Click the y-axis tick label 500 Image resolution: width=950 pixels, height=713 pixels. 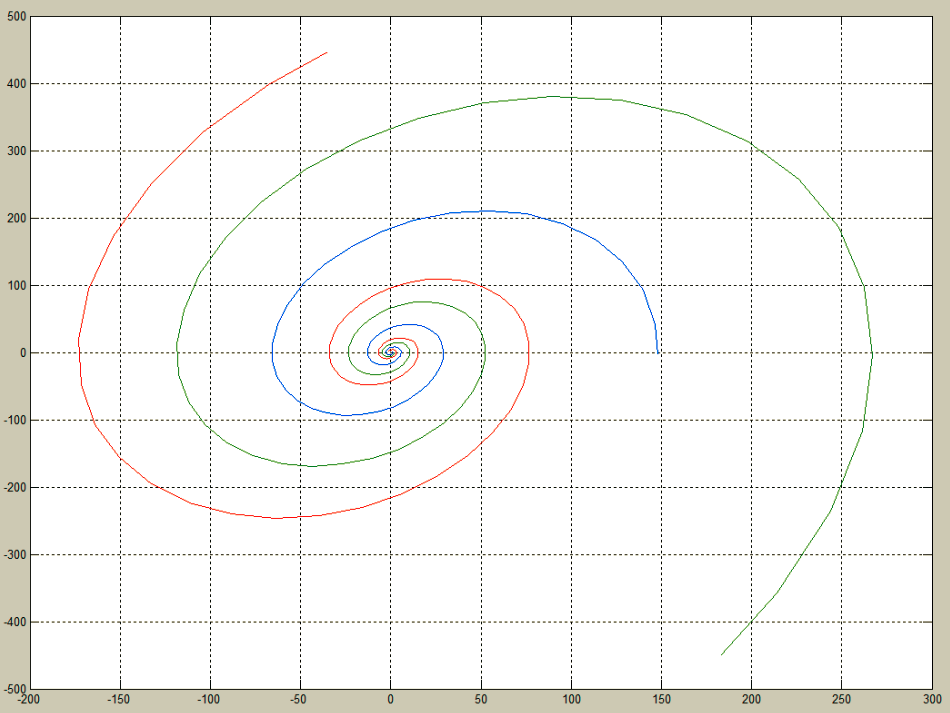(x=17, y=17)
